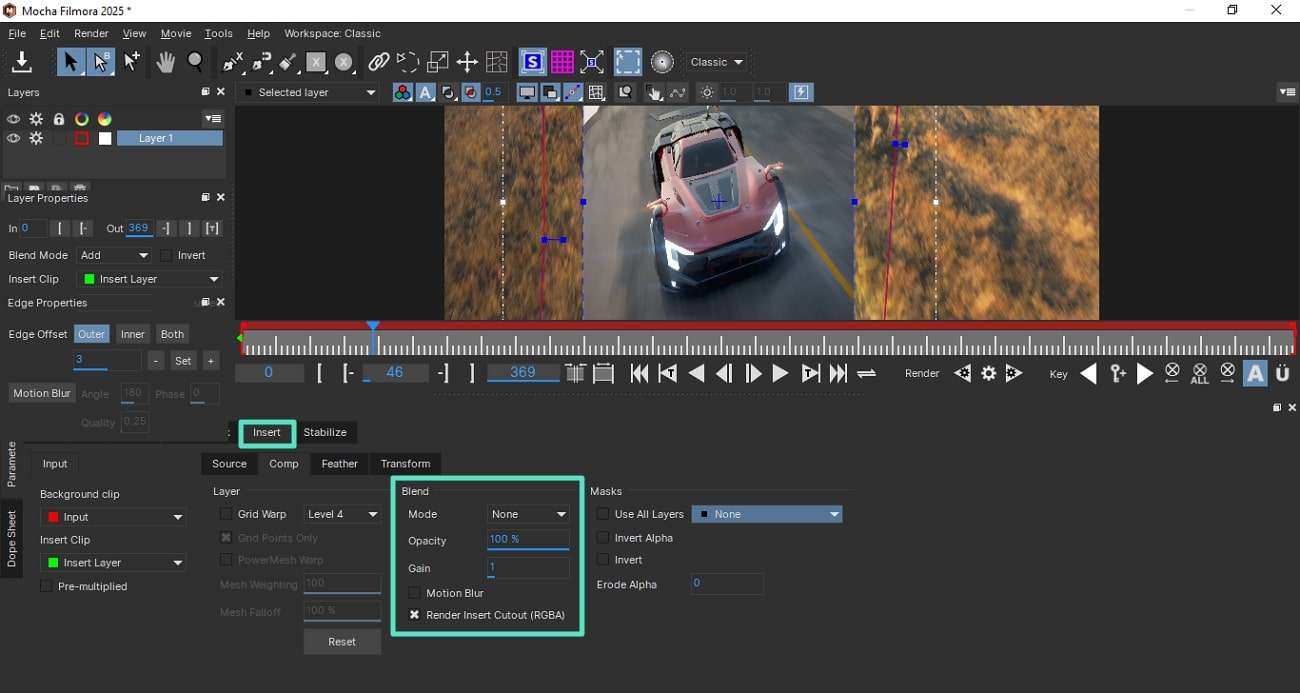
Task: Click the edge offset Set button
Action: click(x=183, y=361)
